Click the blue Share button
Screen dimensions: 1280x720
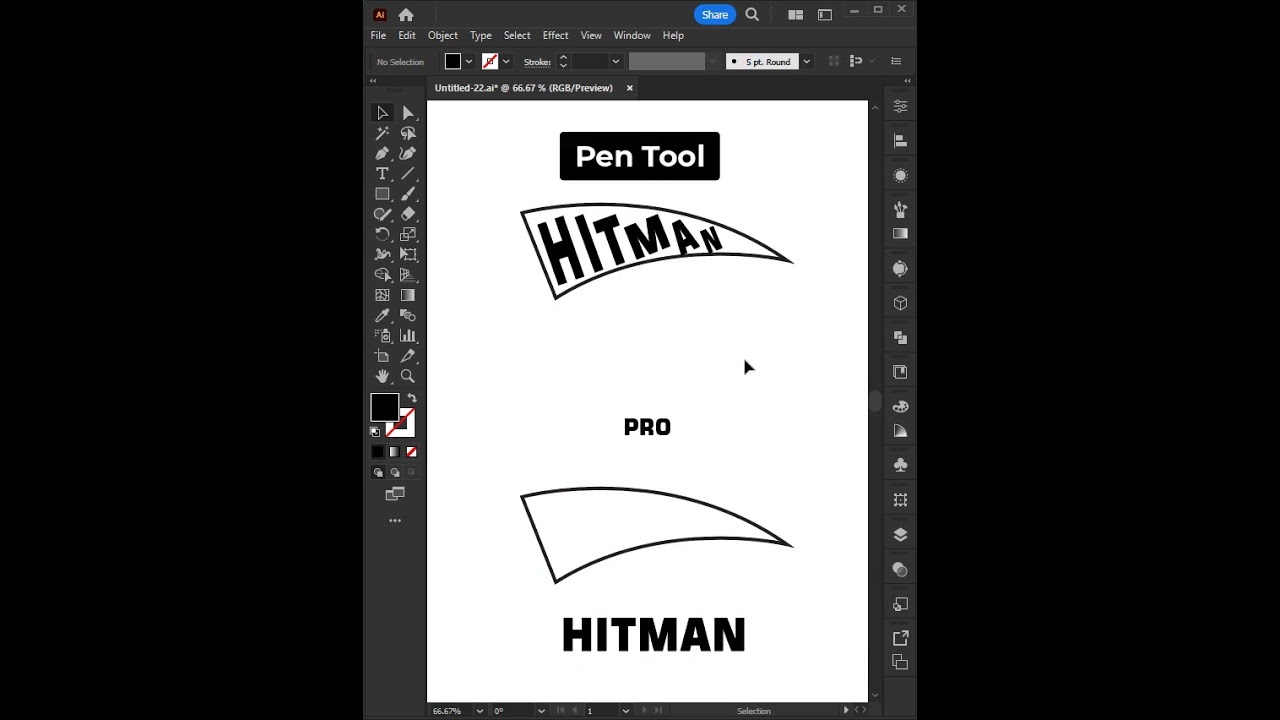[715, 15]
